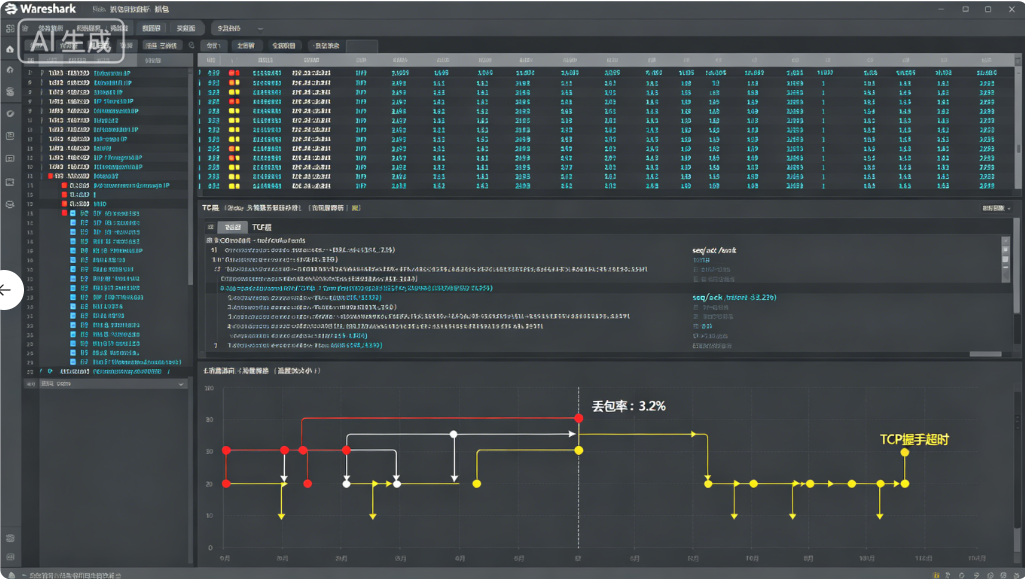The height and width of the screenshot is (580, 1025).
Task: Switch to the TCF tab in detail panel
Action: pos(261,228)
